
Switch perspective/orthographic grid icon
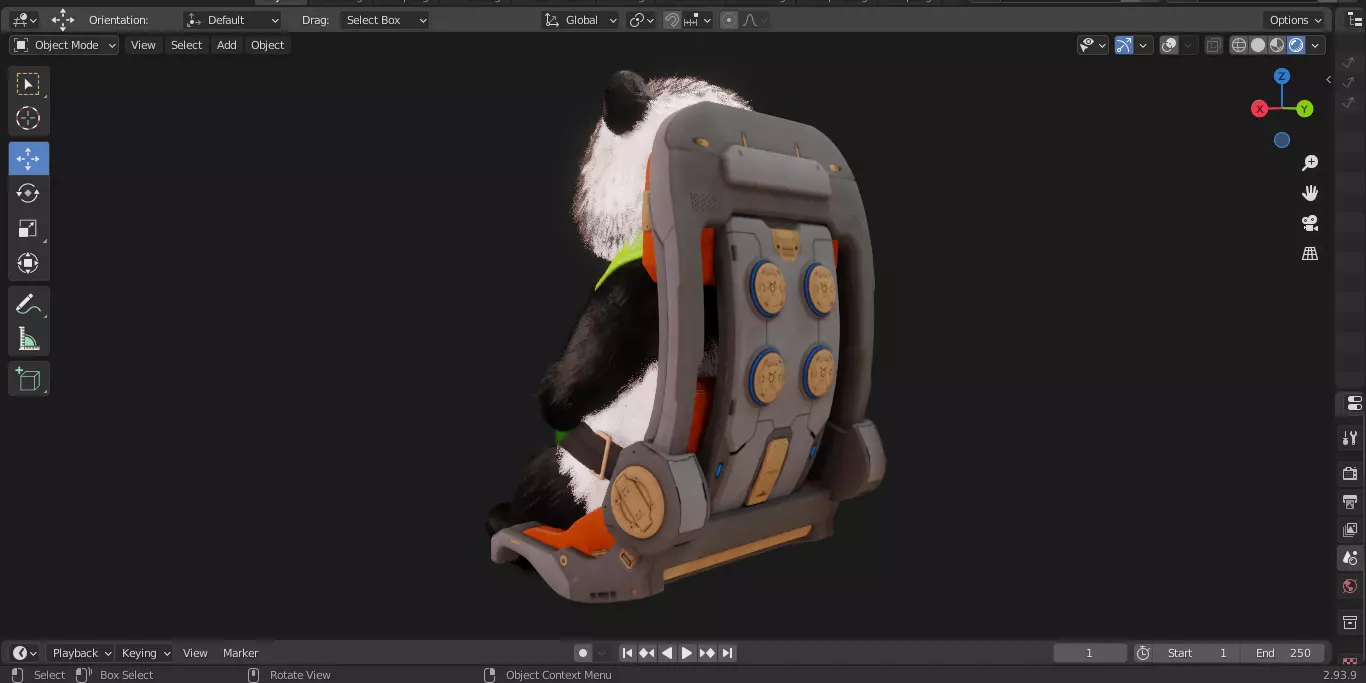[x=1310, y=254]
